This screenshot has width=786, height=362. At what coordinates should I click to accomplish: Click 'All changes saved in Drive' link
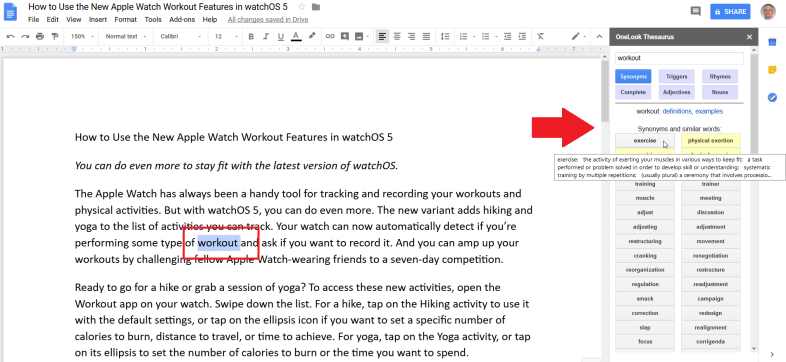[x=268, y=20]
